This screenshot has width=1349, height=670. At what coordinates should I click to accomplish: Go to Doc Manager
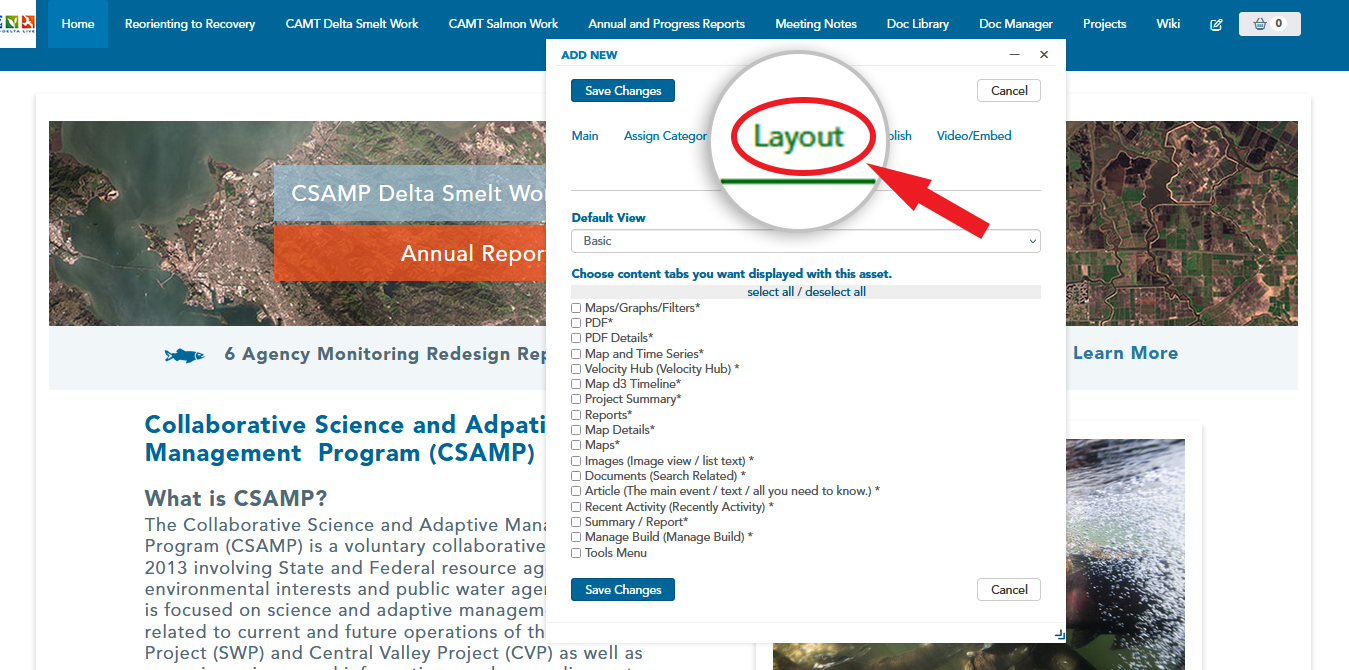[1016, 24]
